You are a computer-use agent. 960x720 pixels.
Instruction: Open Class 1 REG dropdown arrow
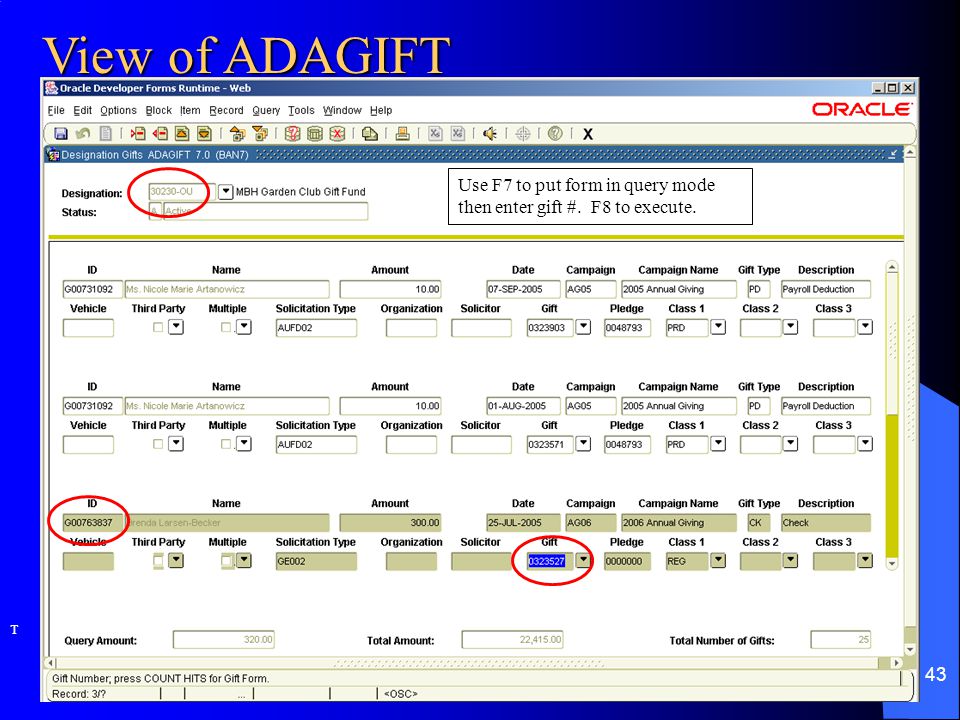click(x=718, y=560)
